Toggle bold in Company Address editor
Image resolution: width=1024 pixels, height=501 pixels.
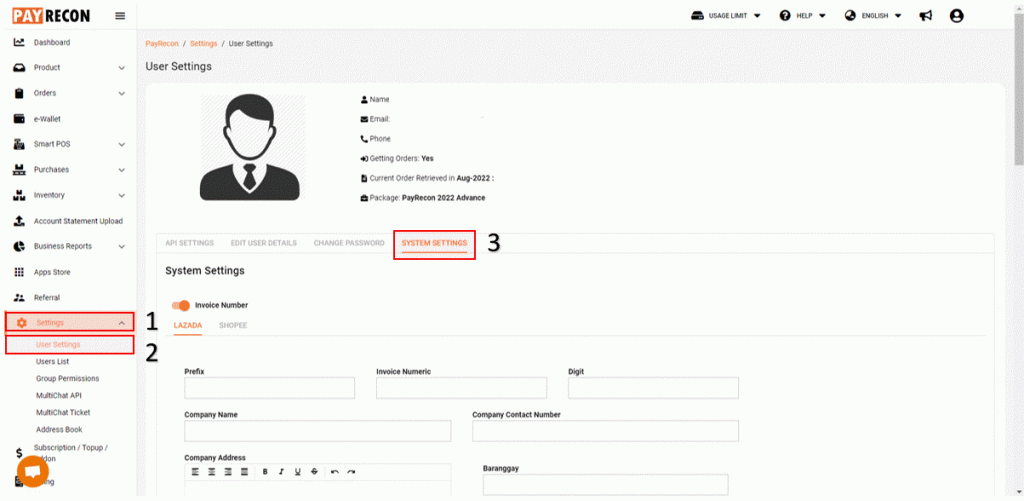coord(265,472)
